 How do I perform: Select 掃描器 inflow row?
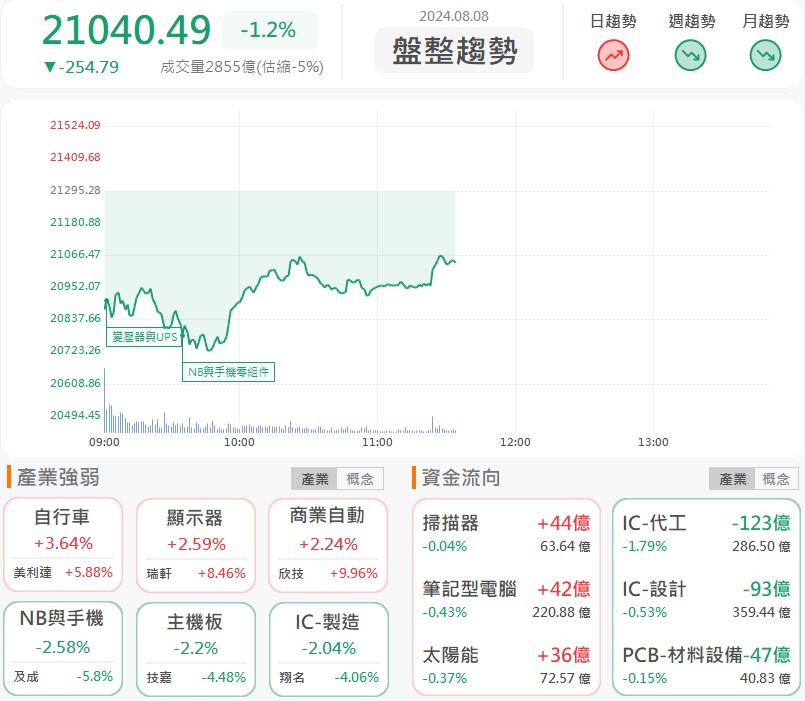click(x=506, y=534)
